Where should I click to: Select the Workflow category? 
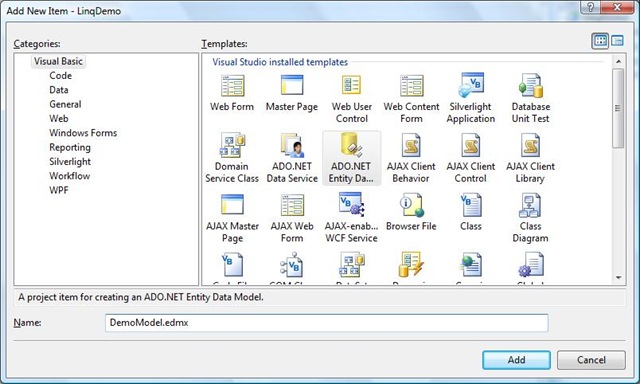pyautogui.click(x=69, y=176)
